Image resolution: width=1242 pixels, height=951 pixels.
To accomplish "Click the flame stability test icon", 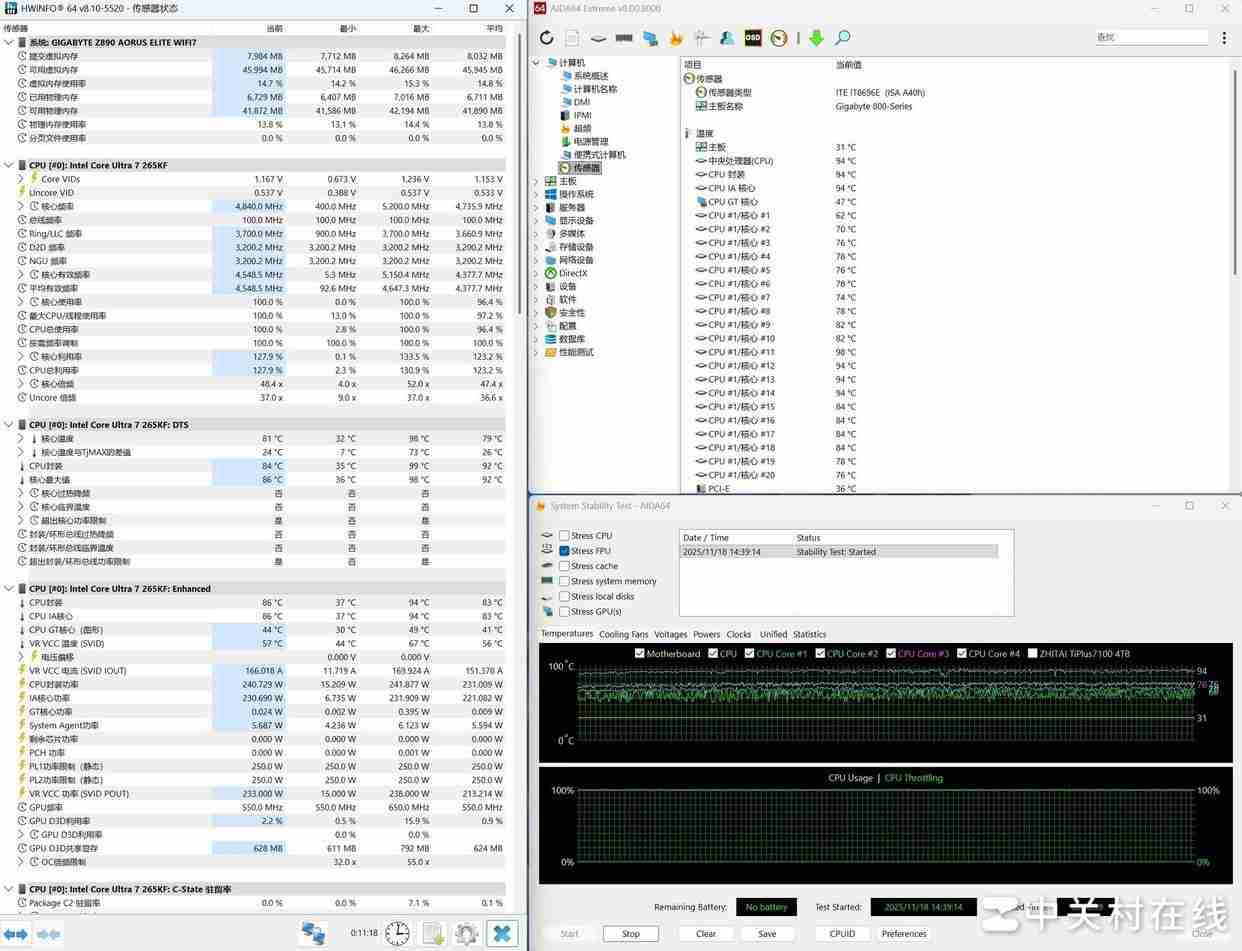I will 676,38.
